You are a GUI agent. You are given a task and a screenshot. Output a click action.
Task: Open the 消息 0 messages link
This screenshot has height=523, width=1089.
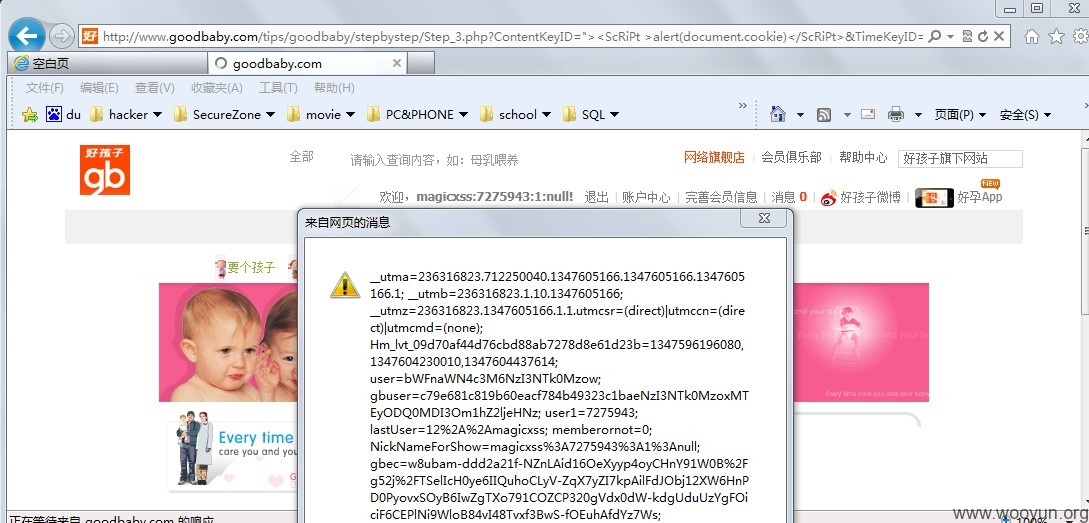click(x=789, y=197)
